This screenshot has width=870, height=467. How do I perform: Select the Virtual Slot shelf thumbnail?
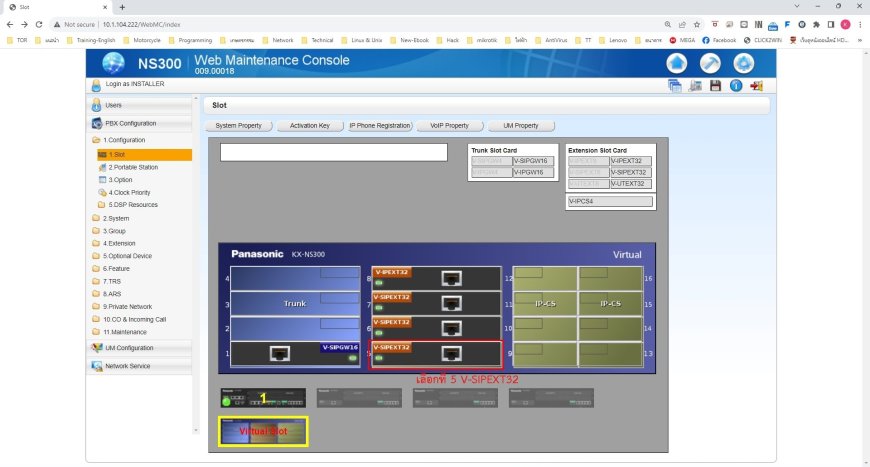click(x=263, y=432)
